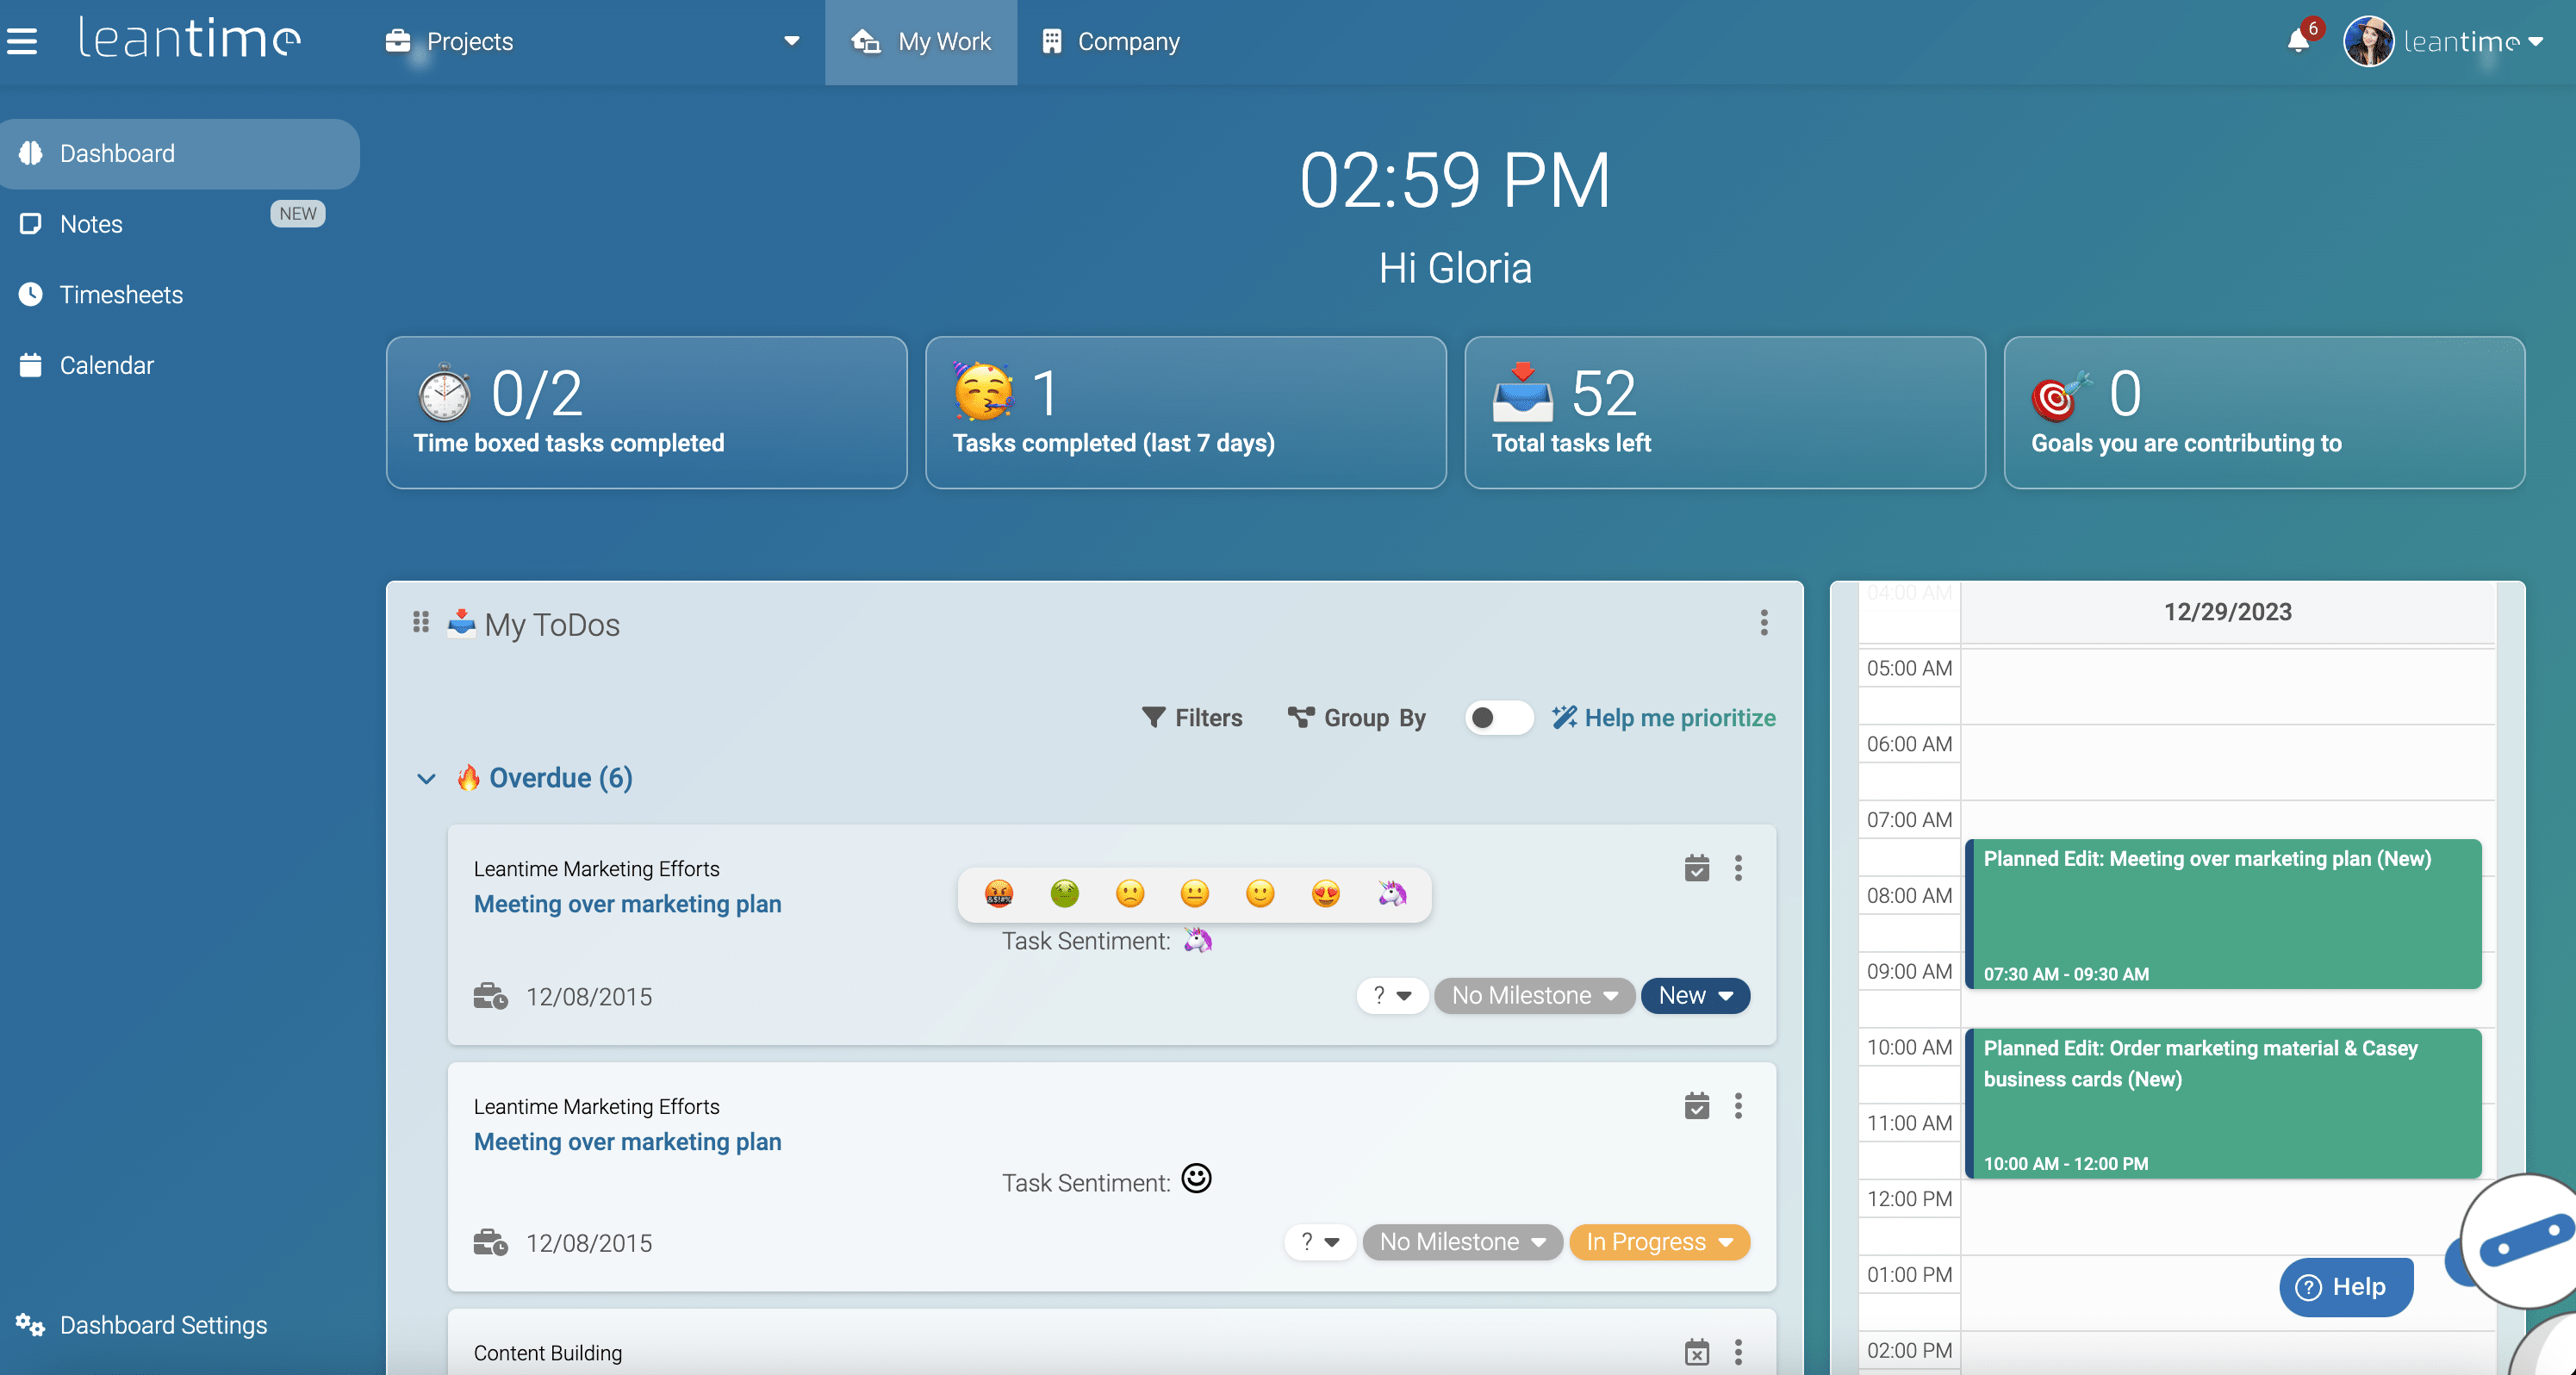
Task: Open the effort dropdown on In Progress task
Action: (x=1320, y=1242)
